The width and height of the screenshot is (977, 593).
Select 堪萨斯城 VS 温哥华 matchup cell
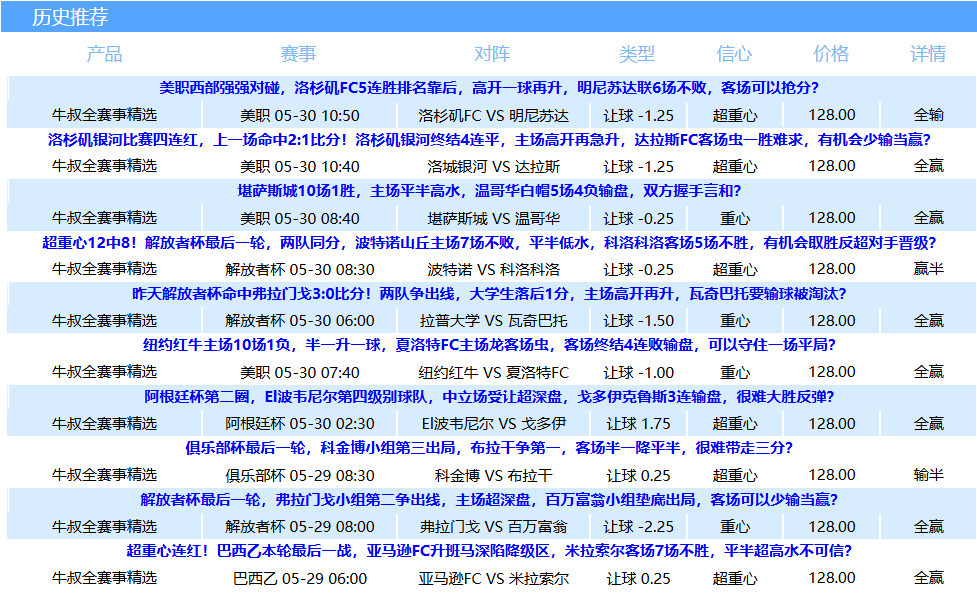[x=493, y=218]
